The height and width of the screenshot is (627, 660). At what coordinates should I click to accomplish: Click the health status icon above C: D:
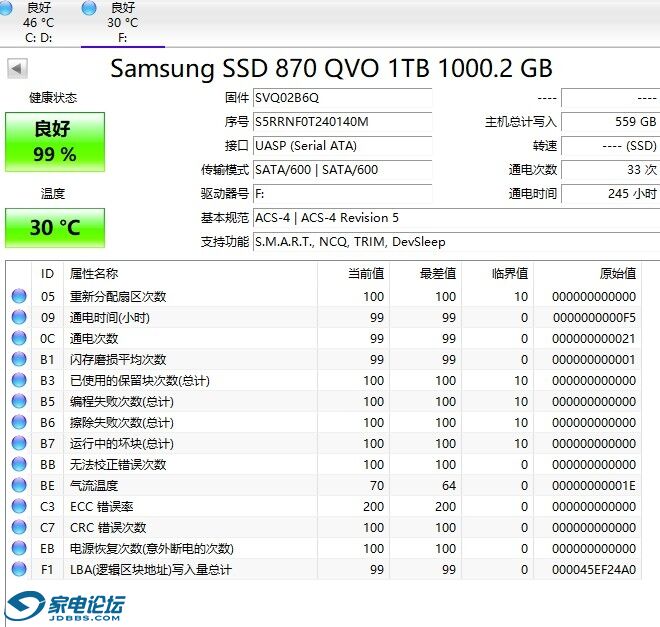click(5, 8)
